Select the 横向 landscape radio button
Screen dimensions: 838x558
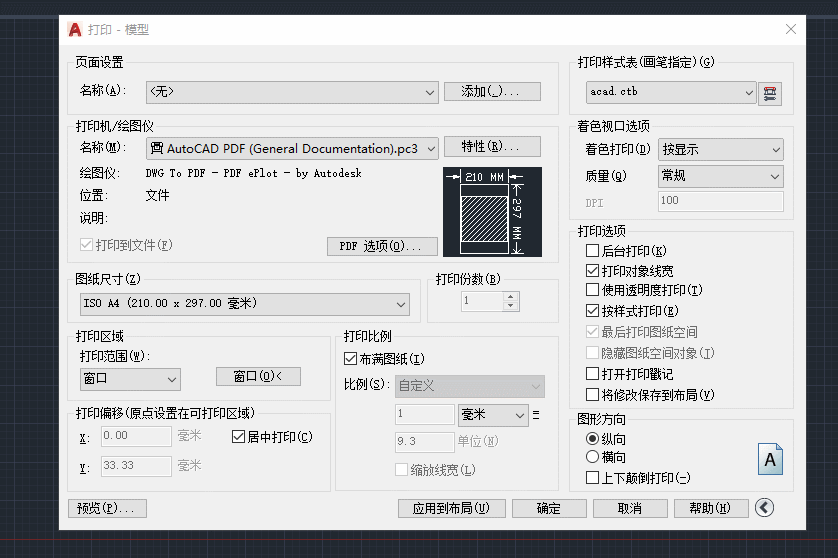593,457
